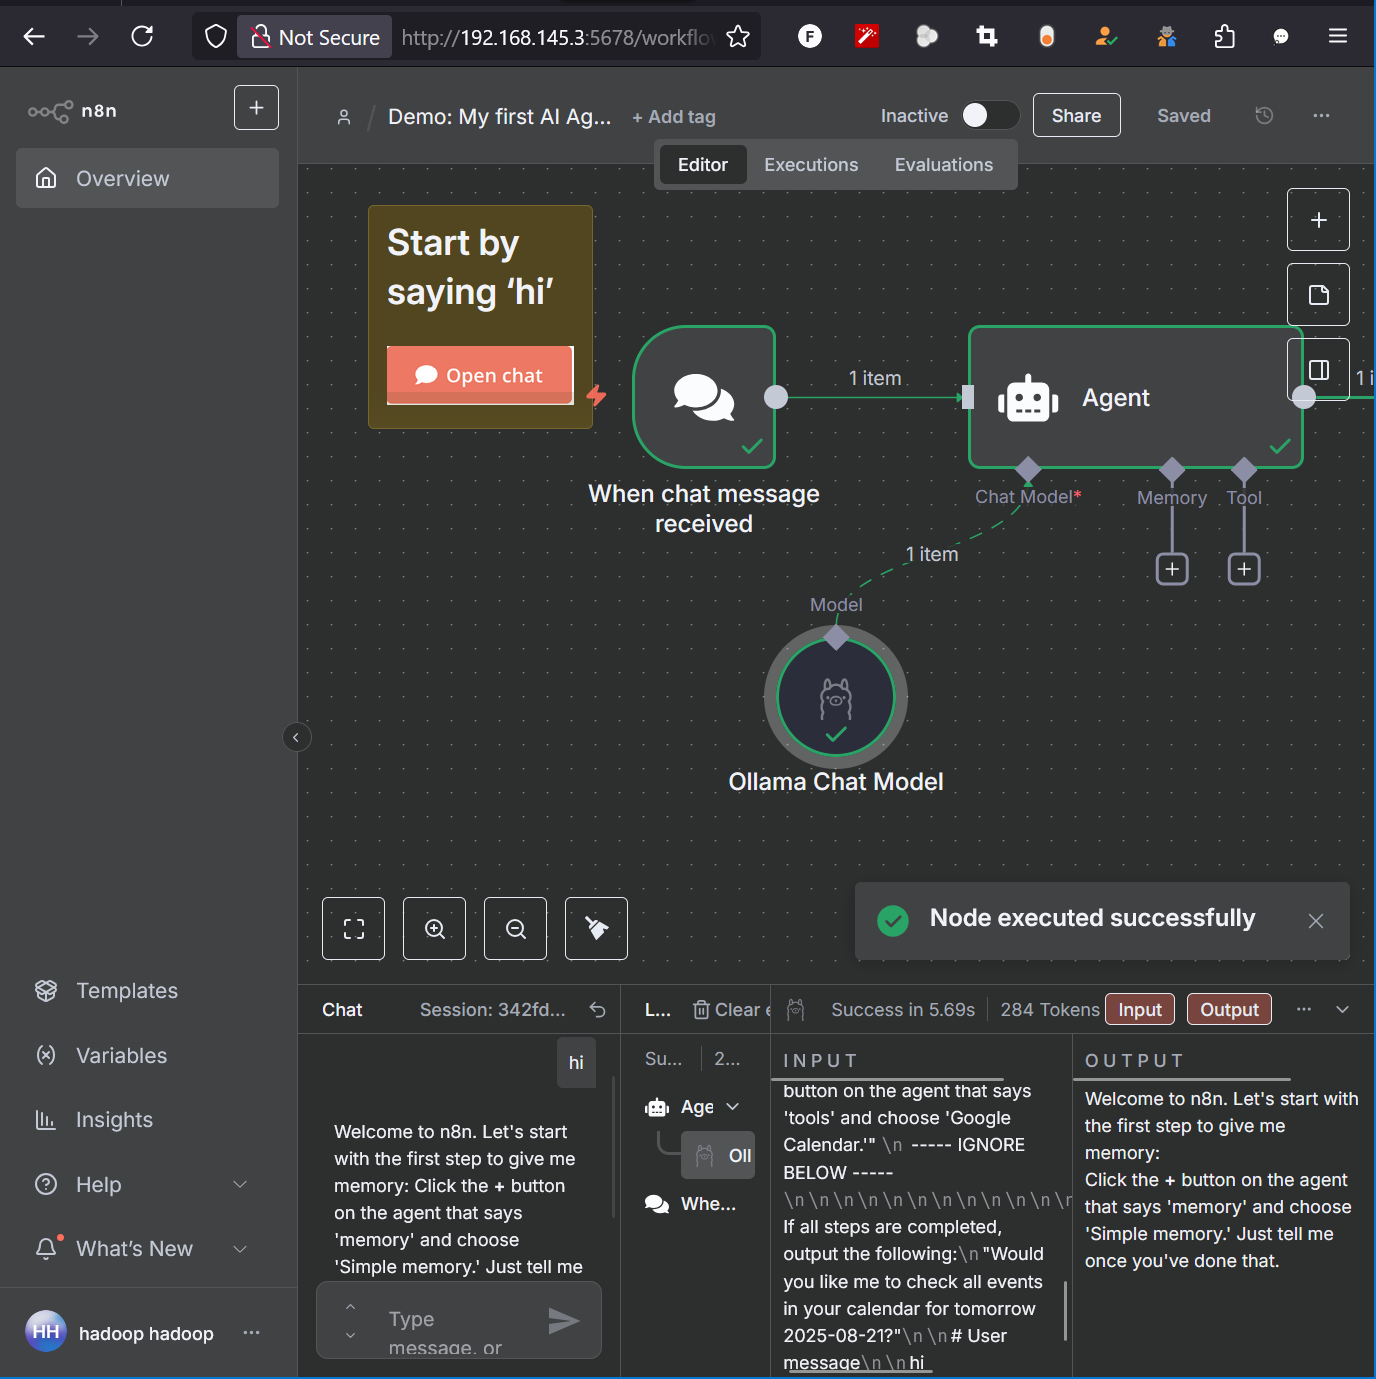Screen dimensions: 1376x1379
Task: Click + Add tag
Action: pyautogui.click(x=674, y=117)
